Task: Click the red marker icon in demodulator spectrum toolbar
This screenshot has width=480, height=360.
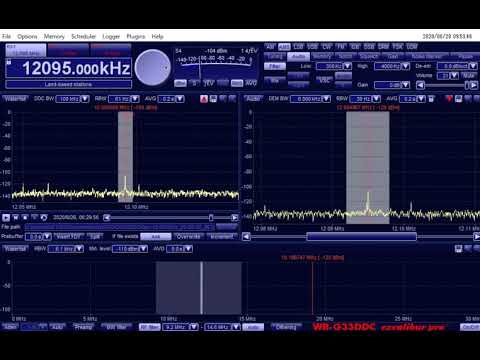Action: click(449, 99)
